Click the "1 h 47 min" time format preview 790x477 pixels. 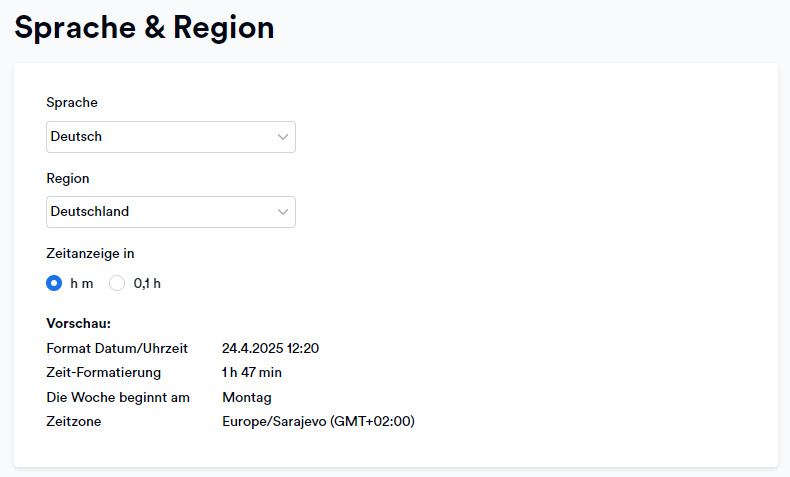click(252, 373)
